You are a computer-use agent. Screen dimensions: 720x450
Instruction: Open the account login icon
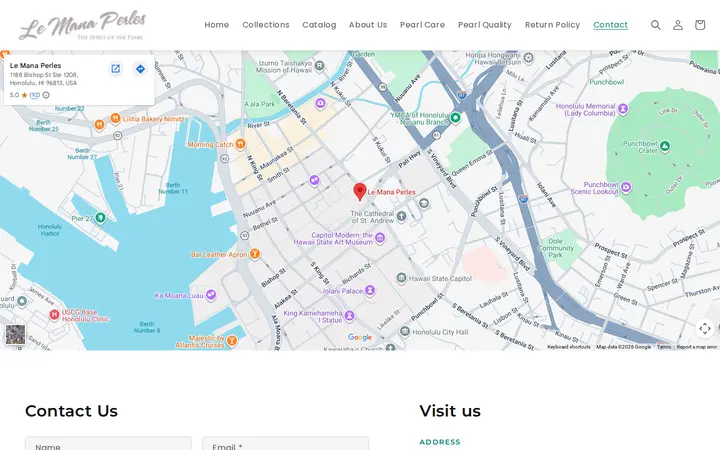678,25
